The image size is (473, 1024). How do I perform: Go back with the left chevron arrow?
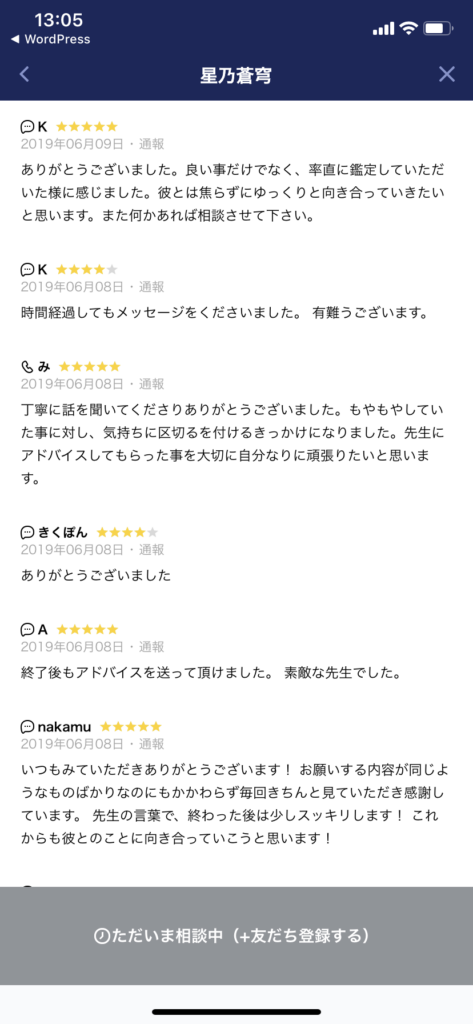coord(24,74)
